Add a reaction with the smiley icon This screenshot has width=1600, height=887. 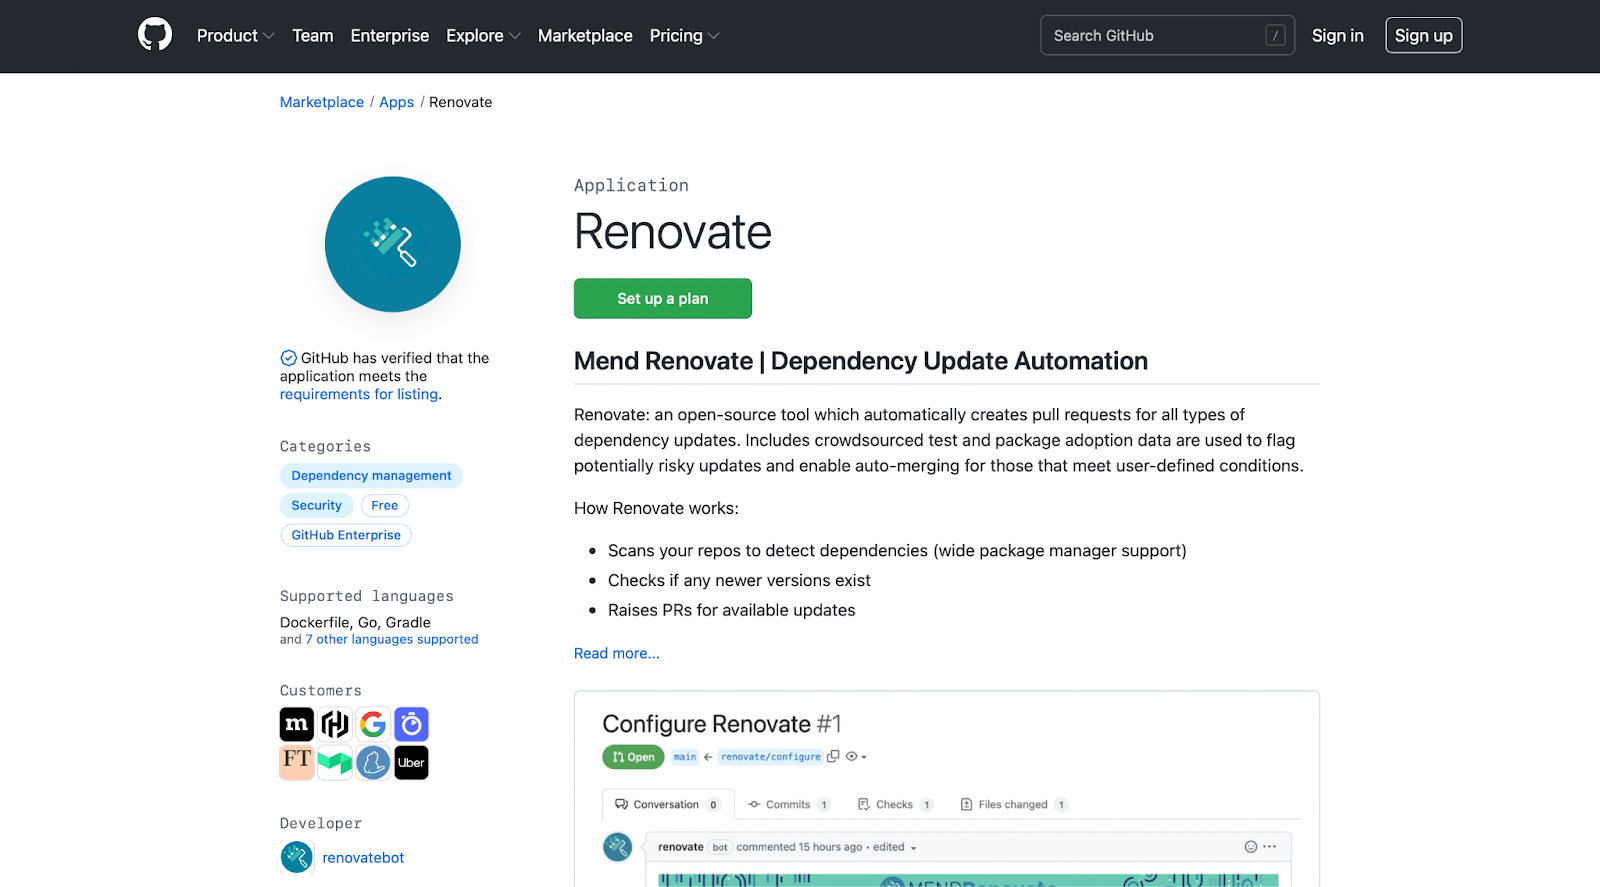[x=1250, y=846]
